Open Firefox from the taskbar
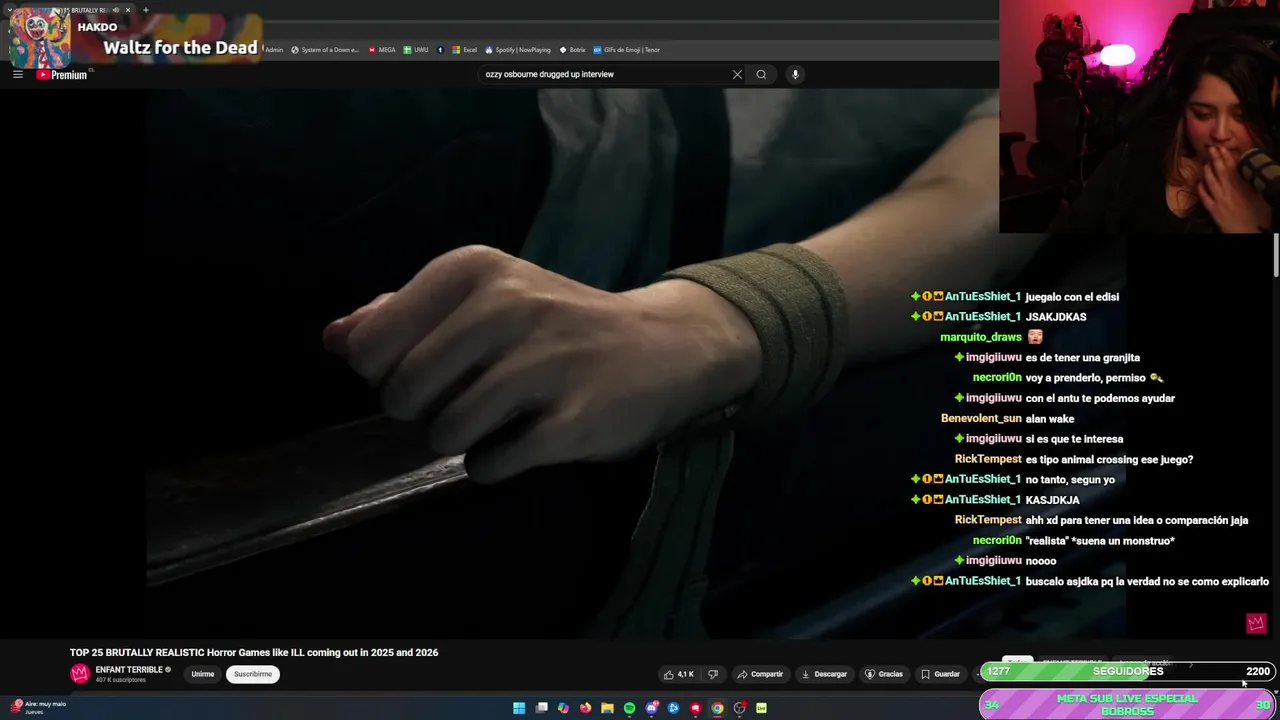Viewport: 1280px width, 720px height. point(585,708)
